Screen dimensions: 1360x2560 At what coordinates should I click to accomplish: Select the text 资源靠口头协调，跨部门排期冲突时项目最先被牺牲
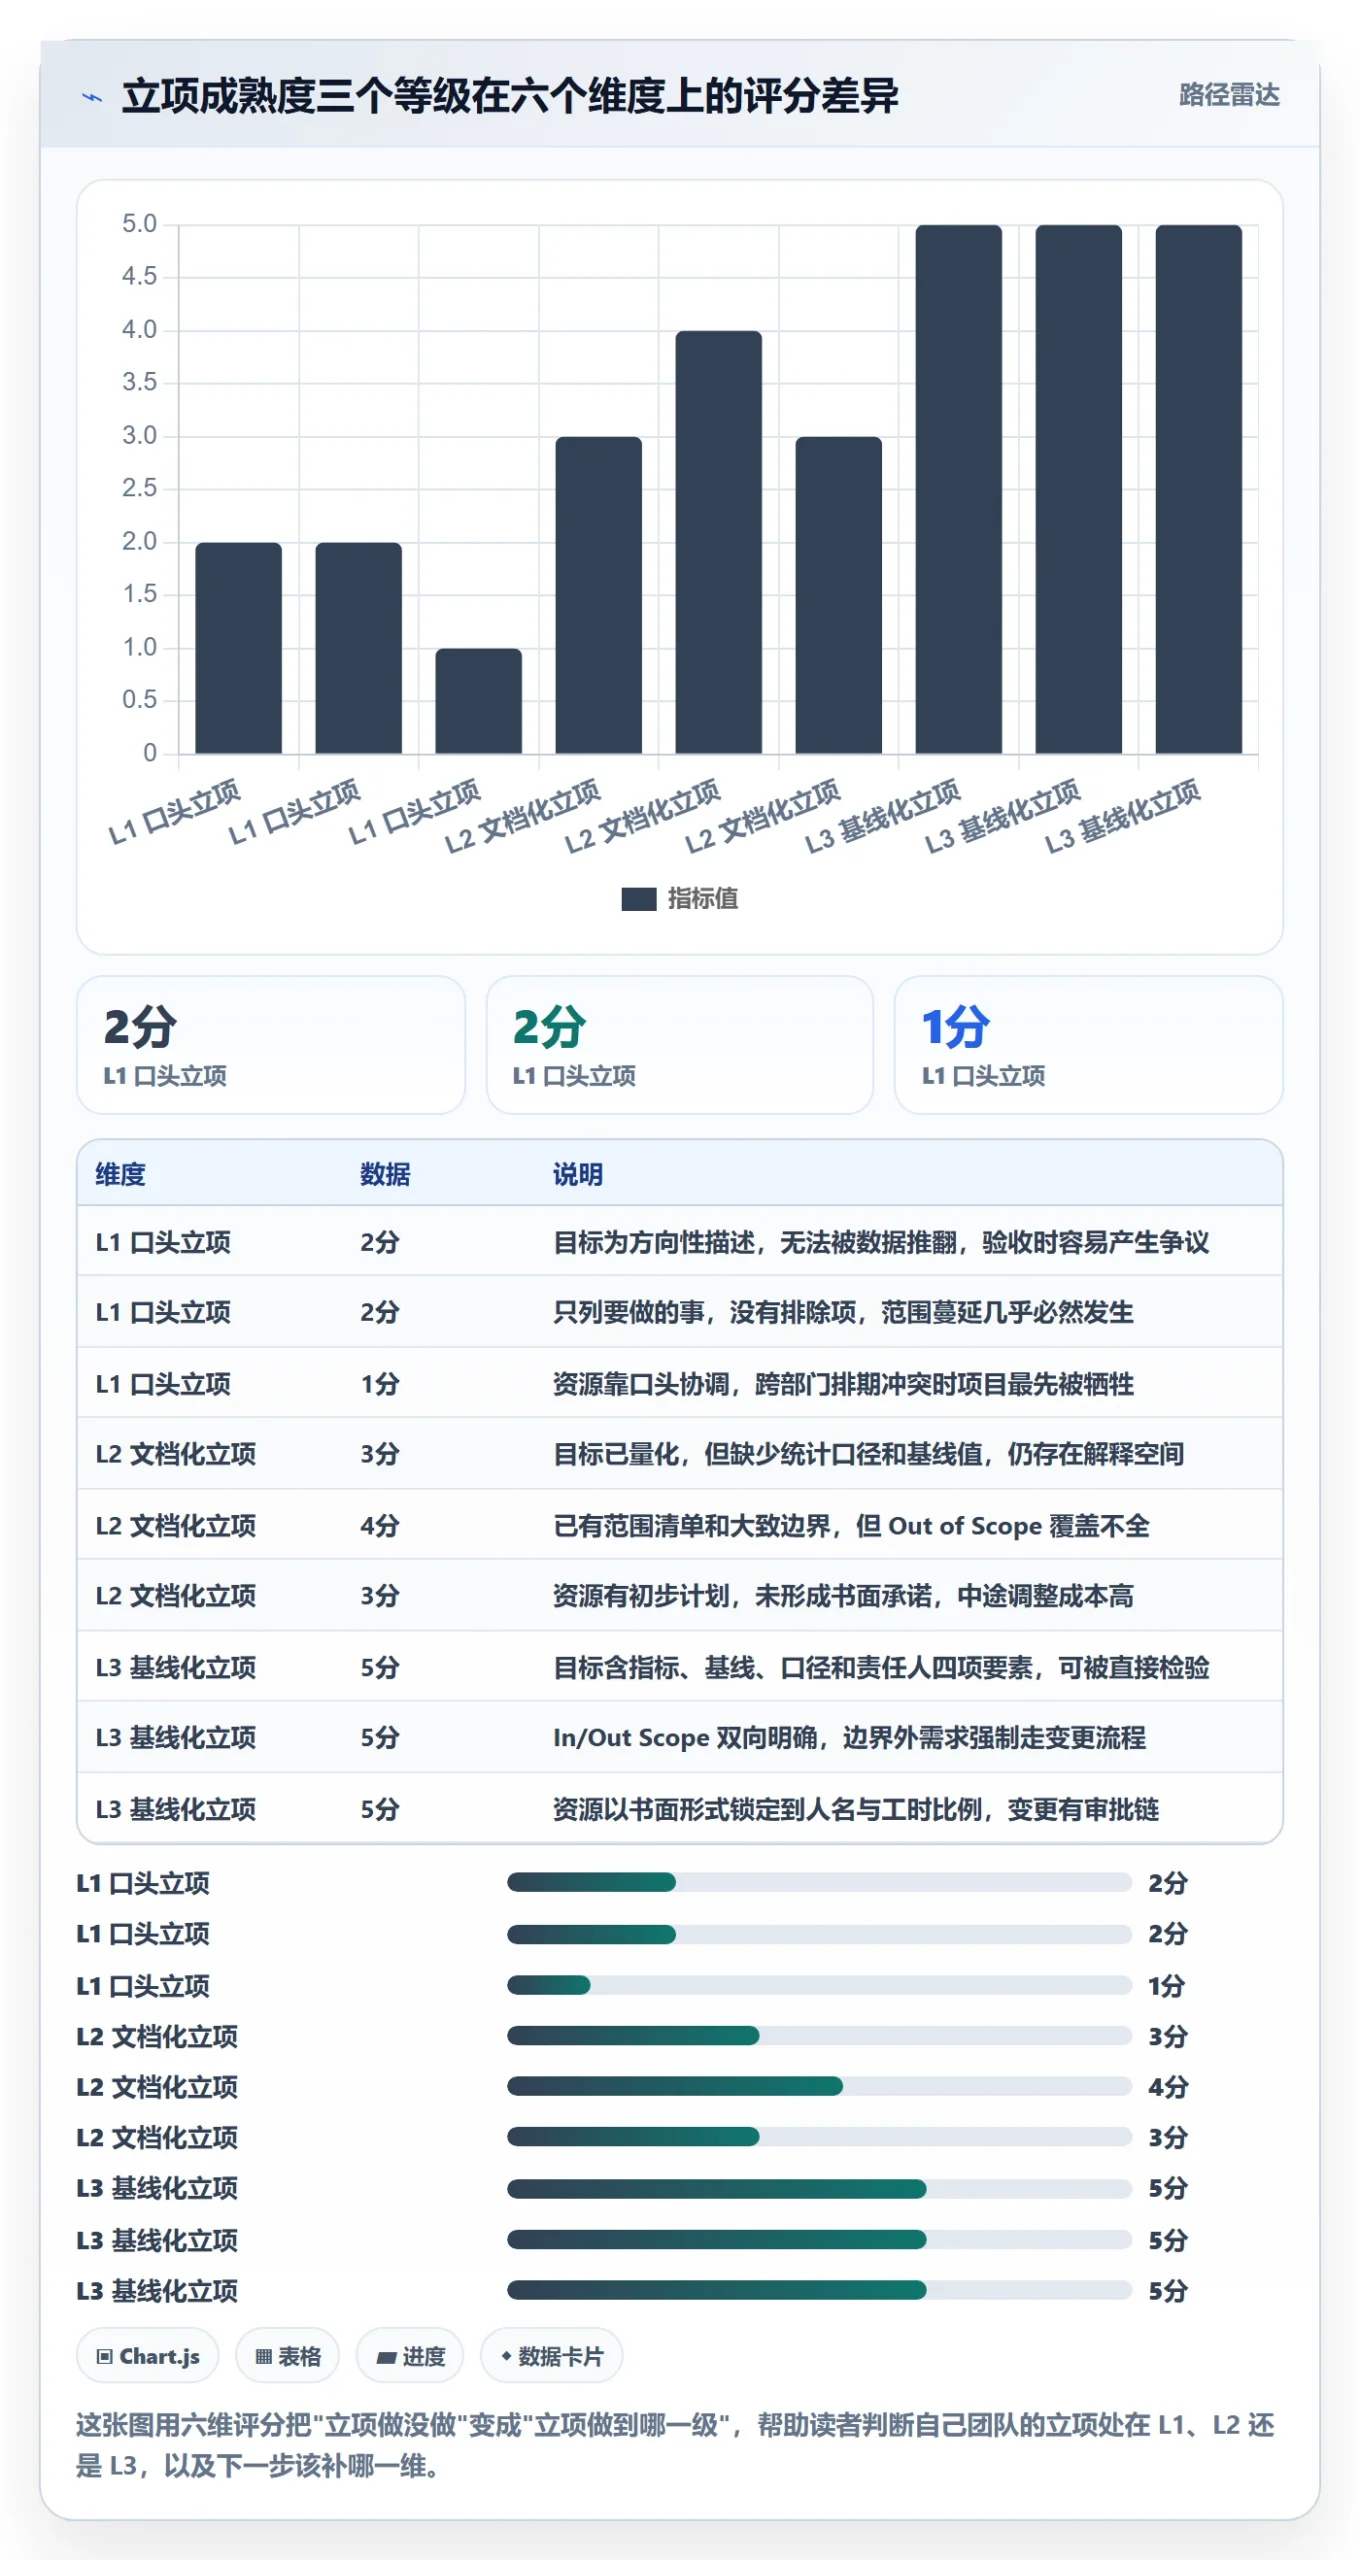click(x=843, y=1384)
